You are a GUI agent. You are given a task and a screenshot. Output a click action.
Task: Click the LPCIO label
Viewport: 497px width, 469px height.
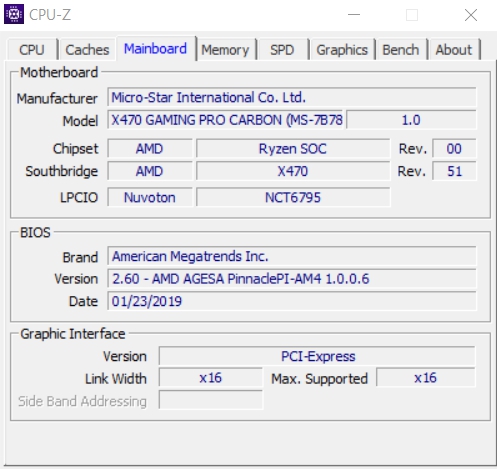tap(79, 198)
